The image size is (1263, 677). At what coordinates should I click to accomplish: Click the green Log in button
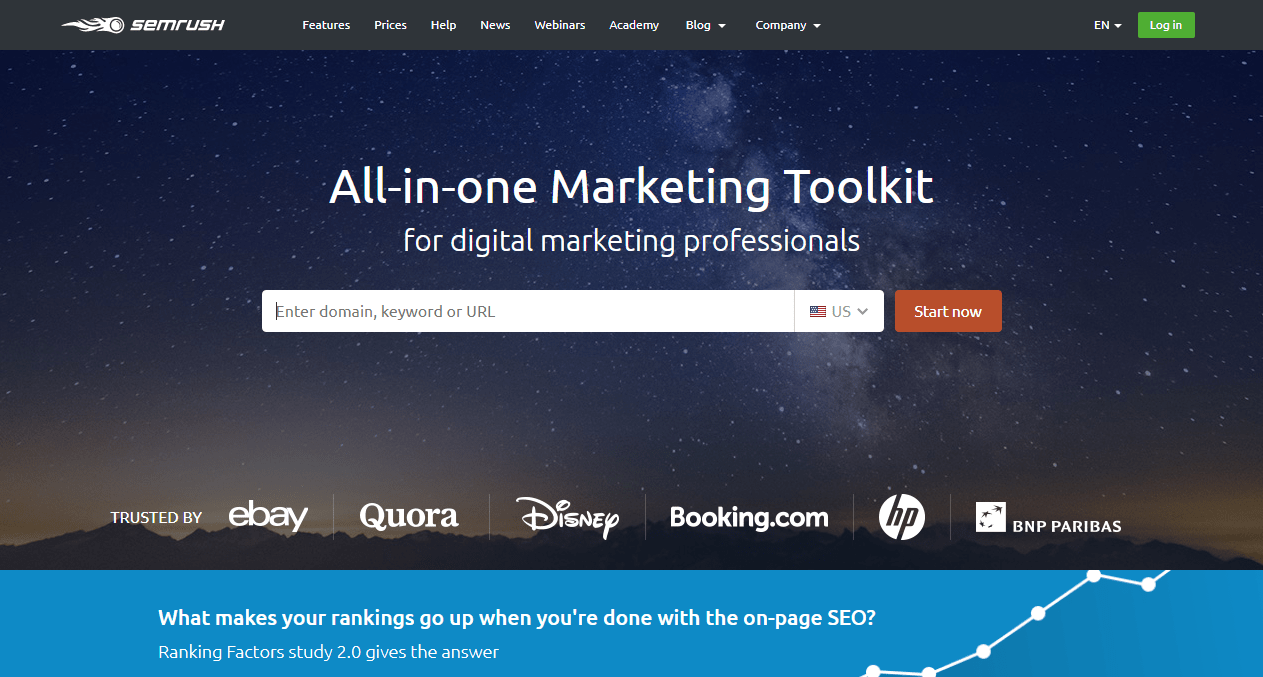point(1166,25)
